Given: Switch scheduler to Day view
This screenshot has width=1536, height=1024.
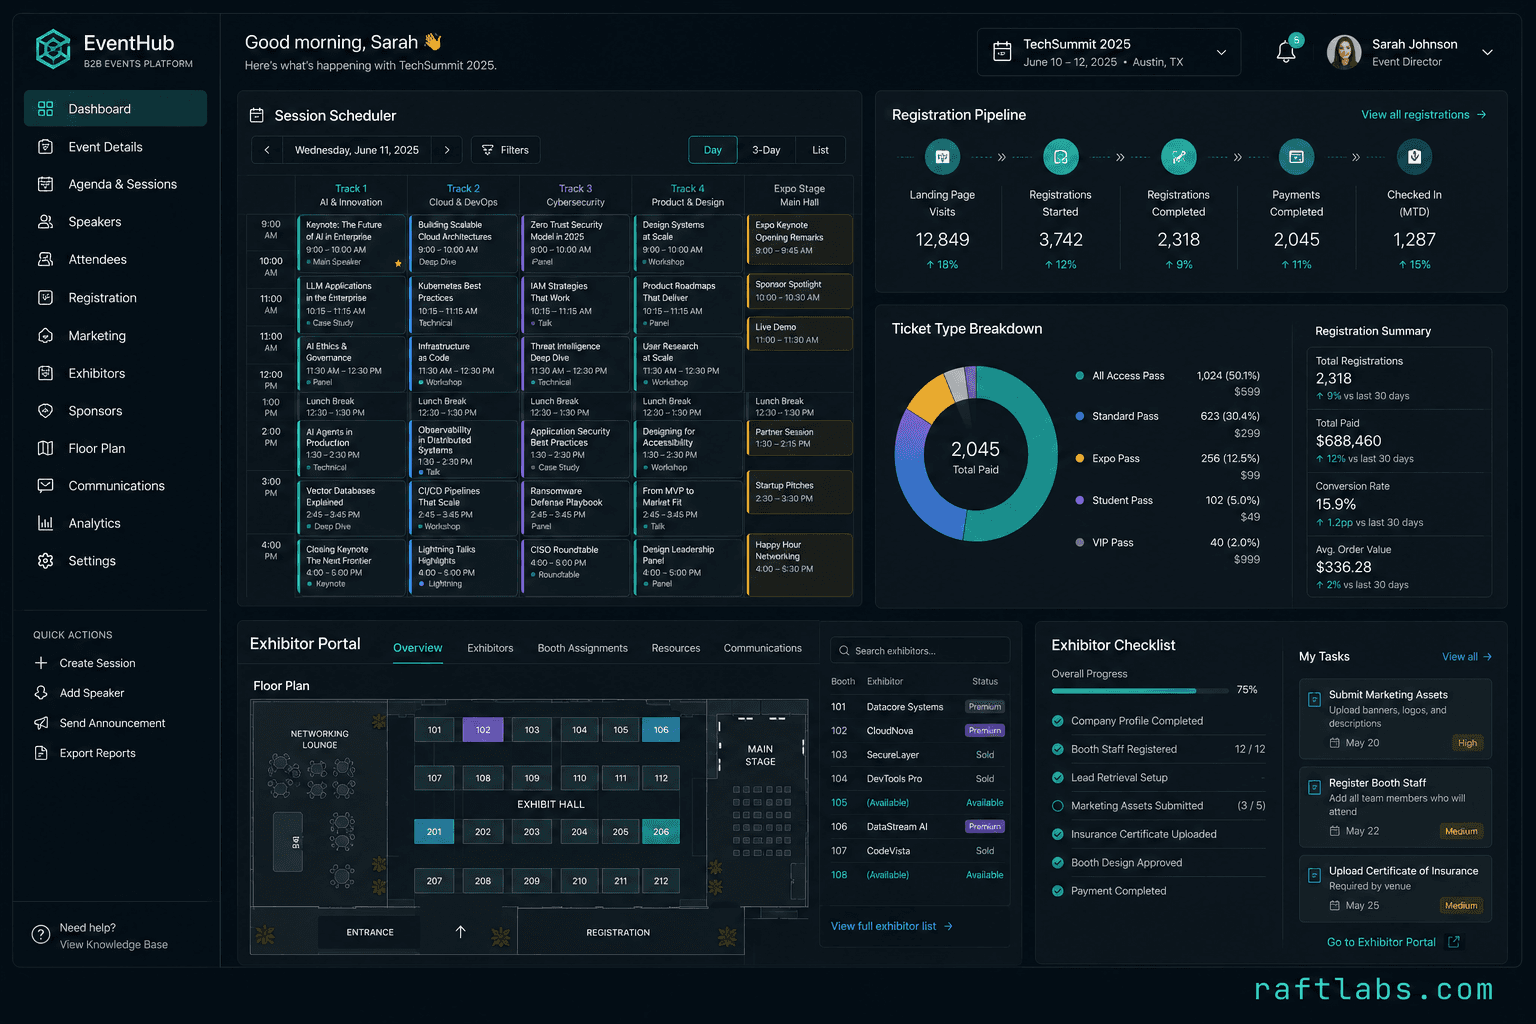Looking at the screenshot, I should pos(713,150).
